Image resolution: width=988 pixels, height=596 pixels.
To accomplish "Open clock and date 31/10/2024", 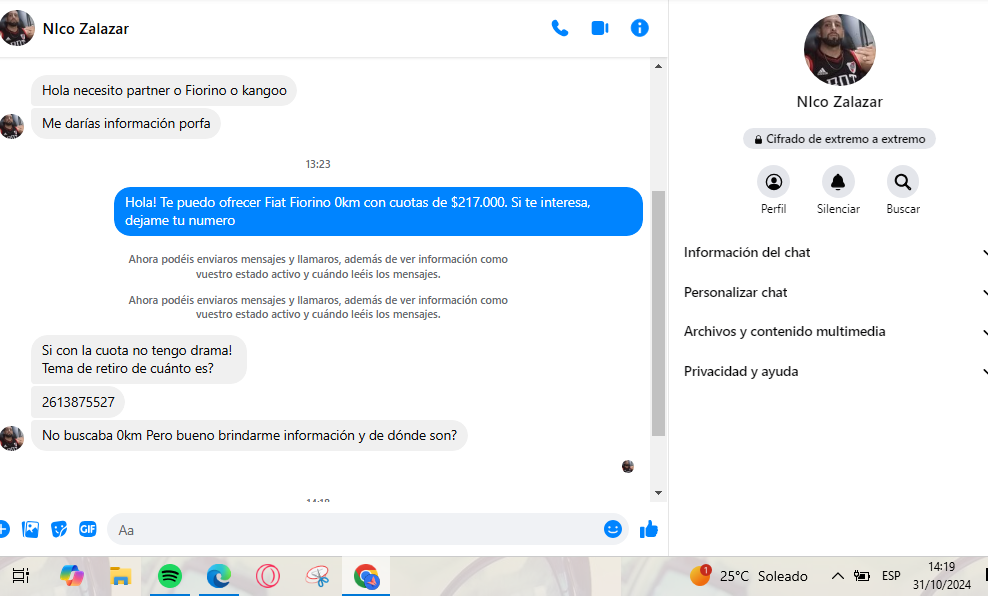I will (x=941, y=576).
